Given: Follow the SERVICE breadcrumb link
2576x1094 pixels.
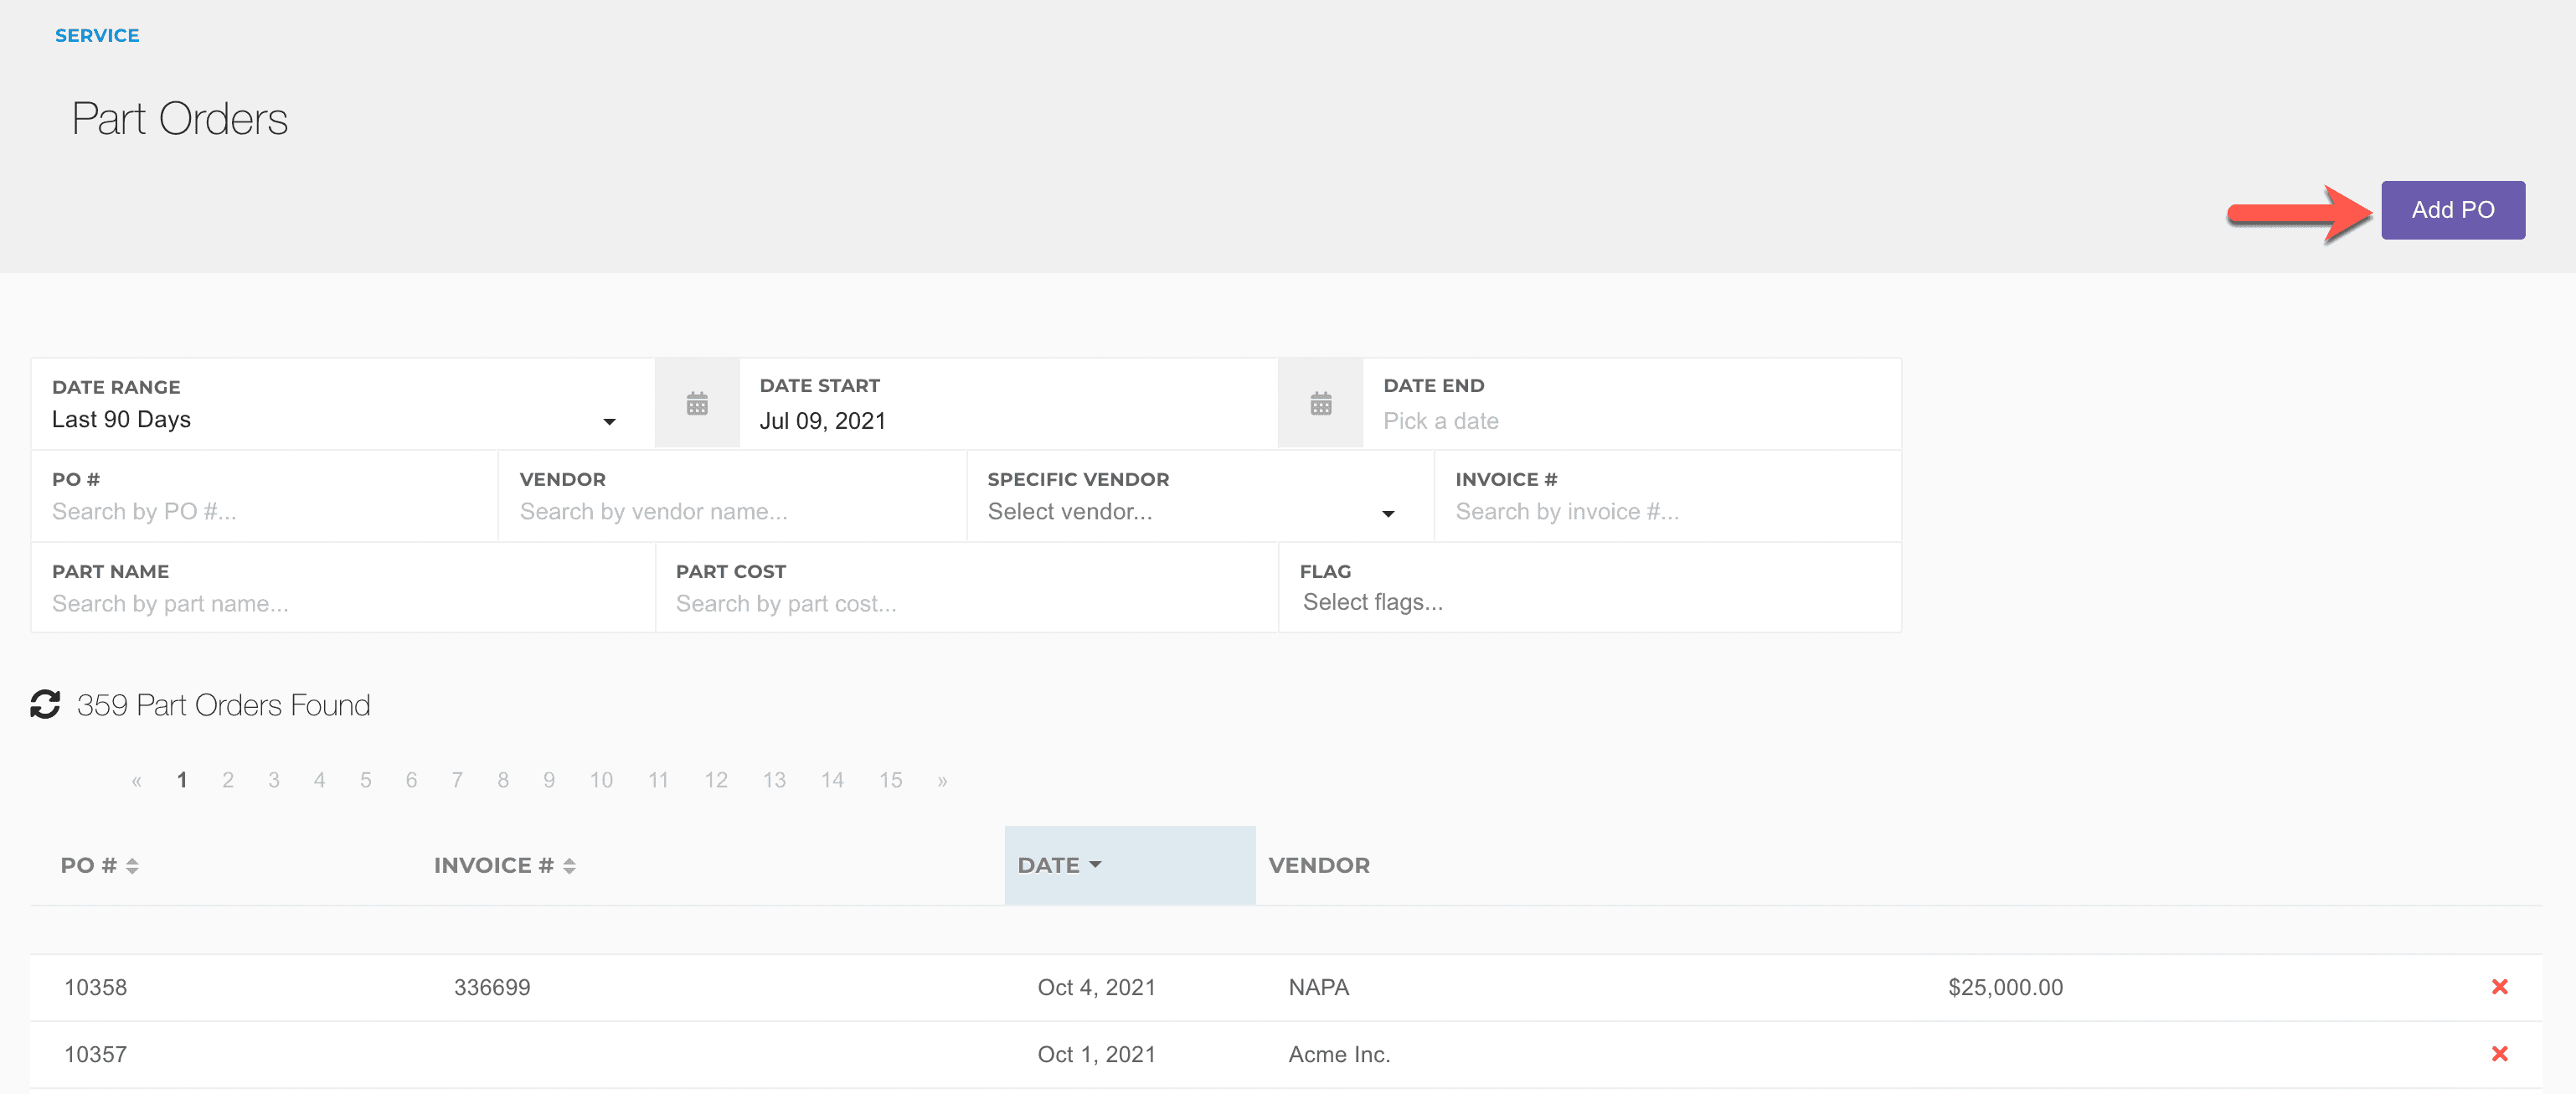Looking at the screenshot, I should pos(97,35).
